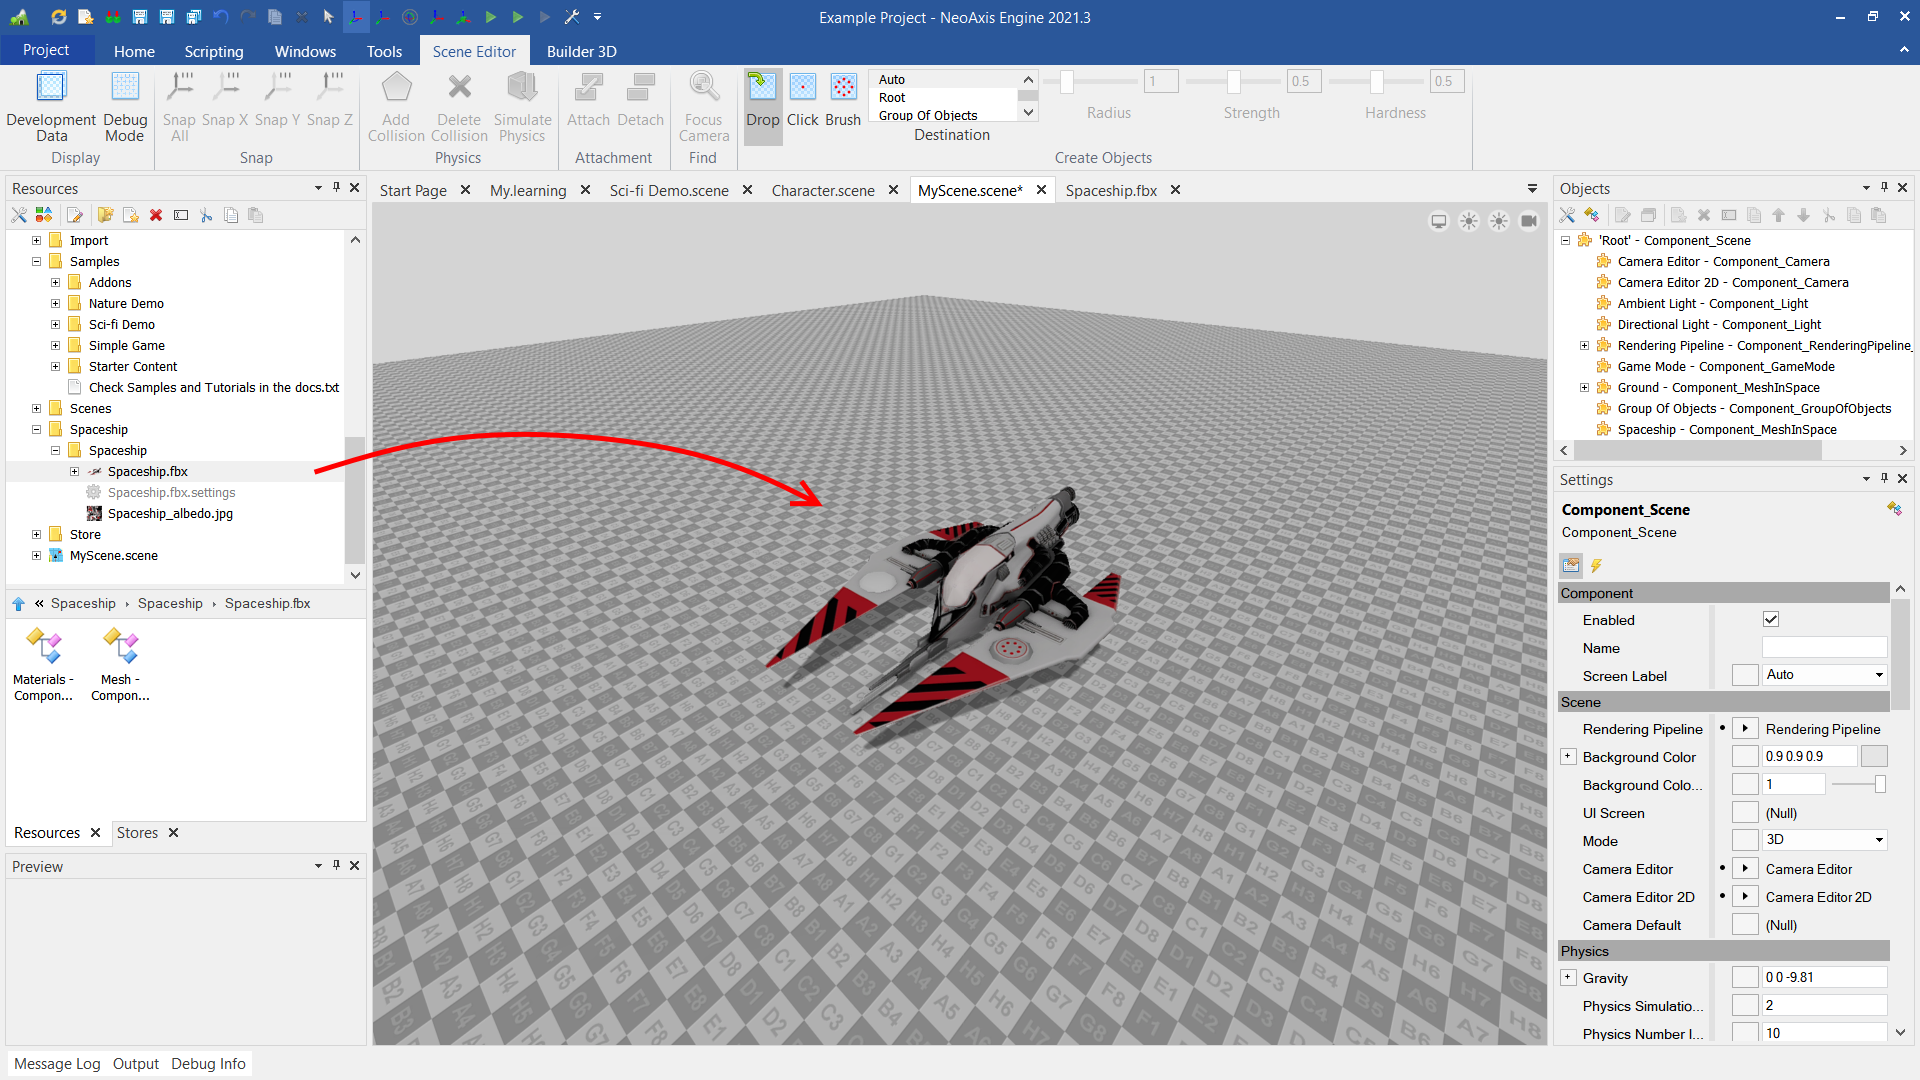Open Development Data display option
1920x1080 pixels.
(51, 88)
